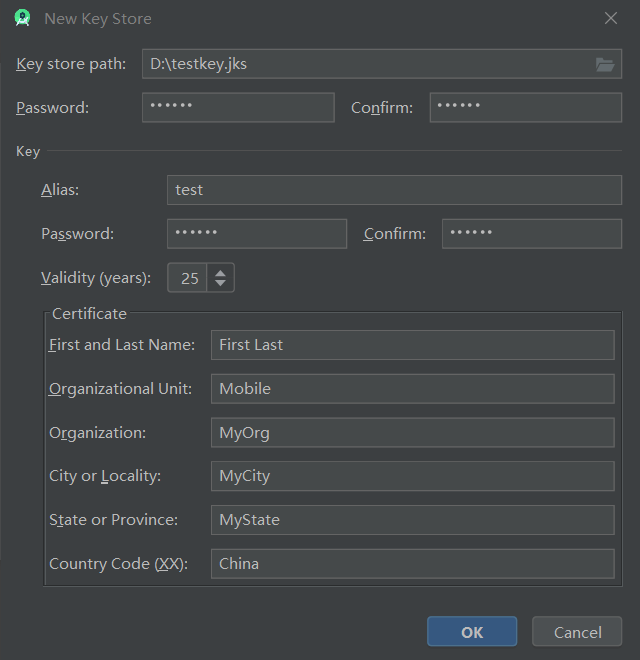
Task: Edit the Validity years value 25
Action: coord(187,278)
